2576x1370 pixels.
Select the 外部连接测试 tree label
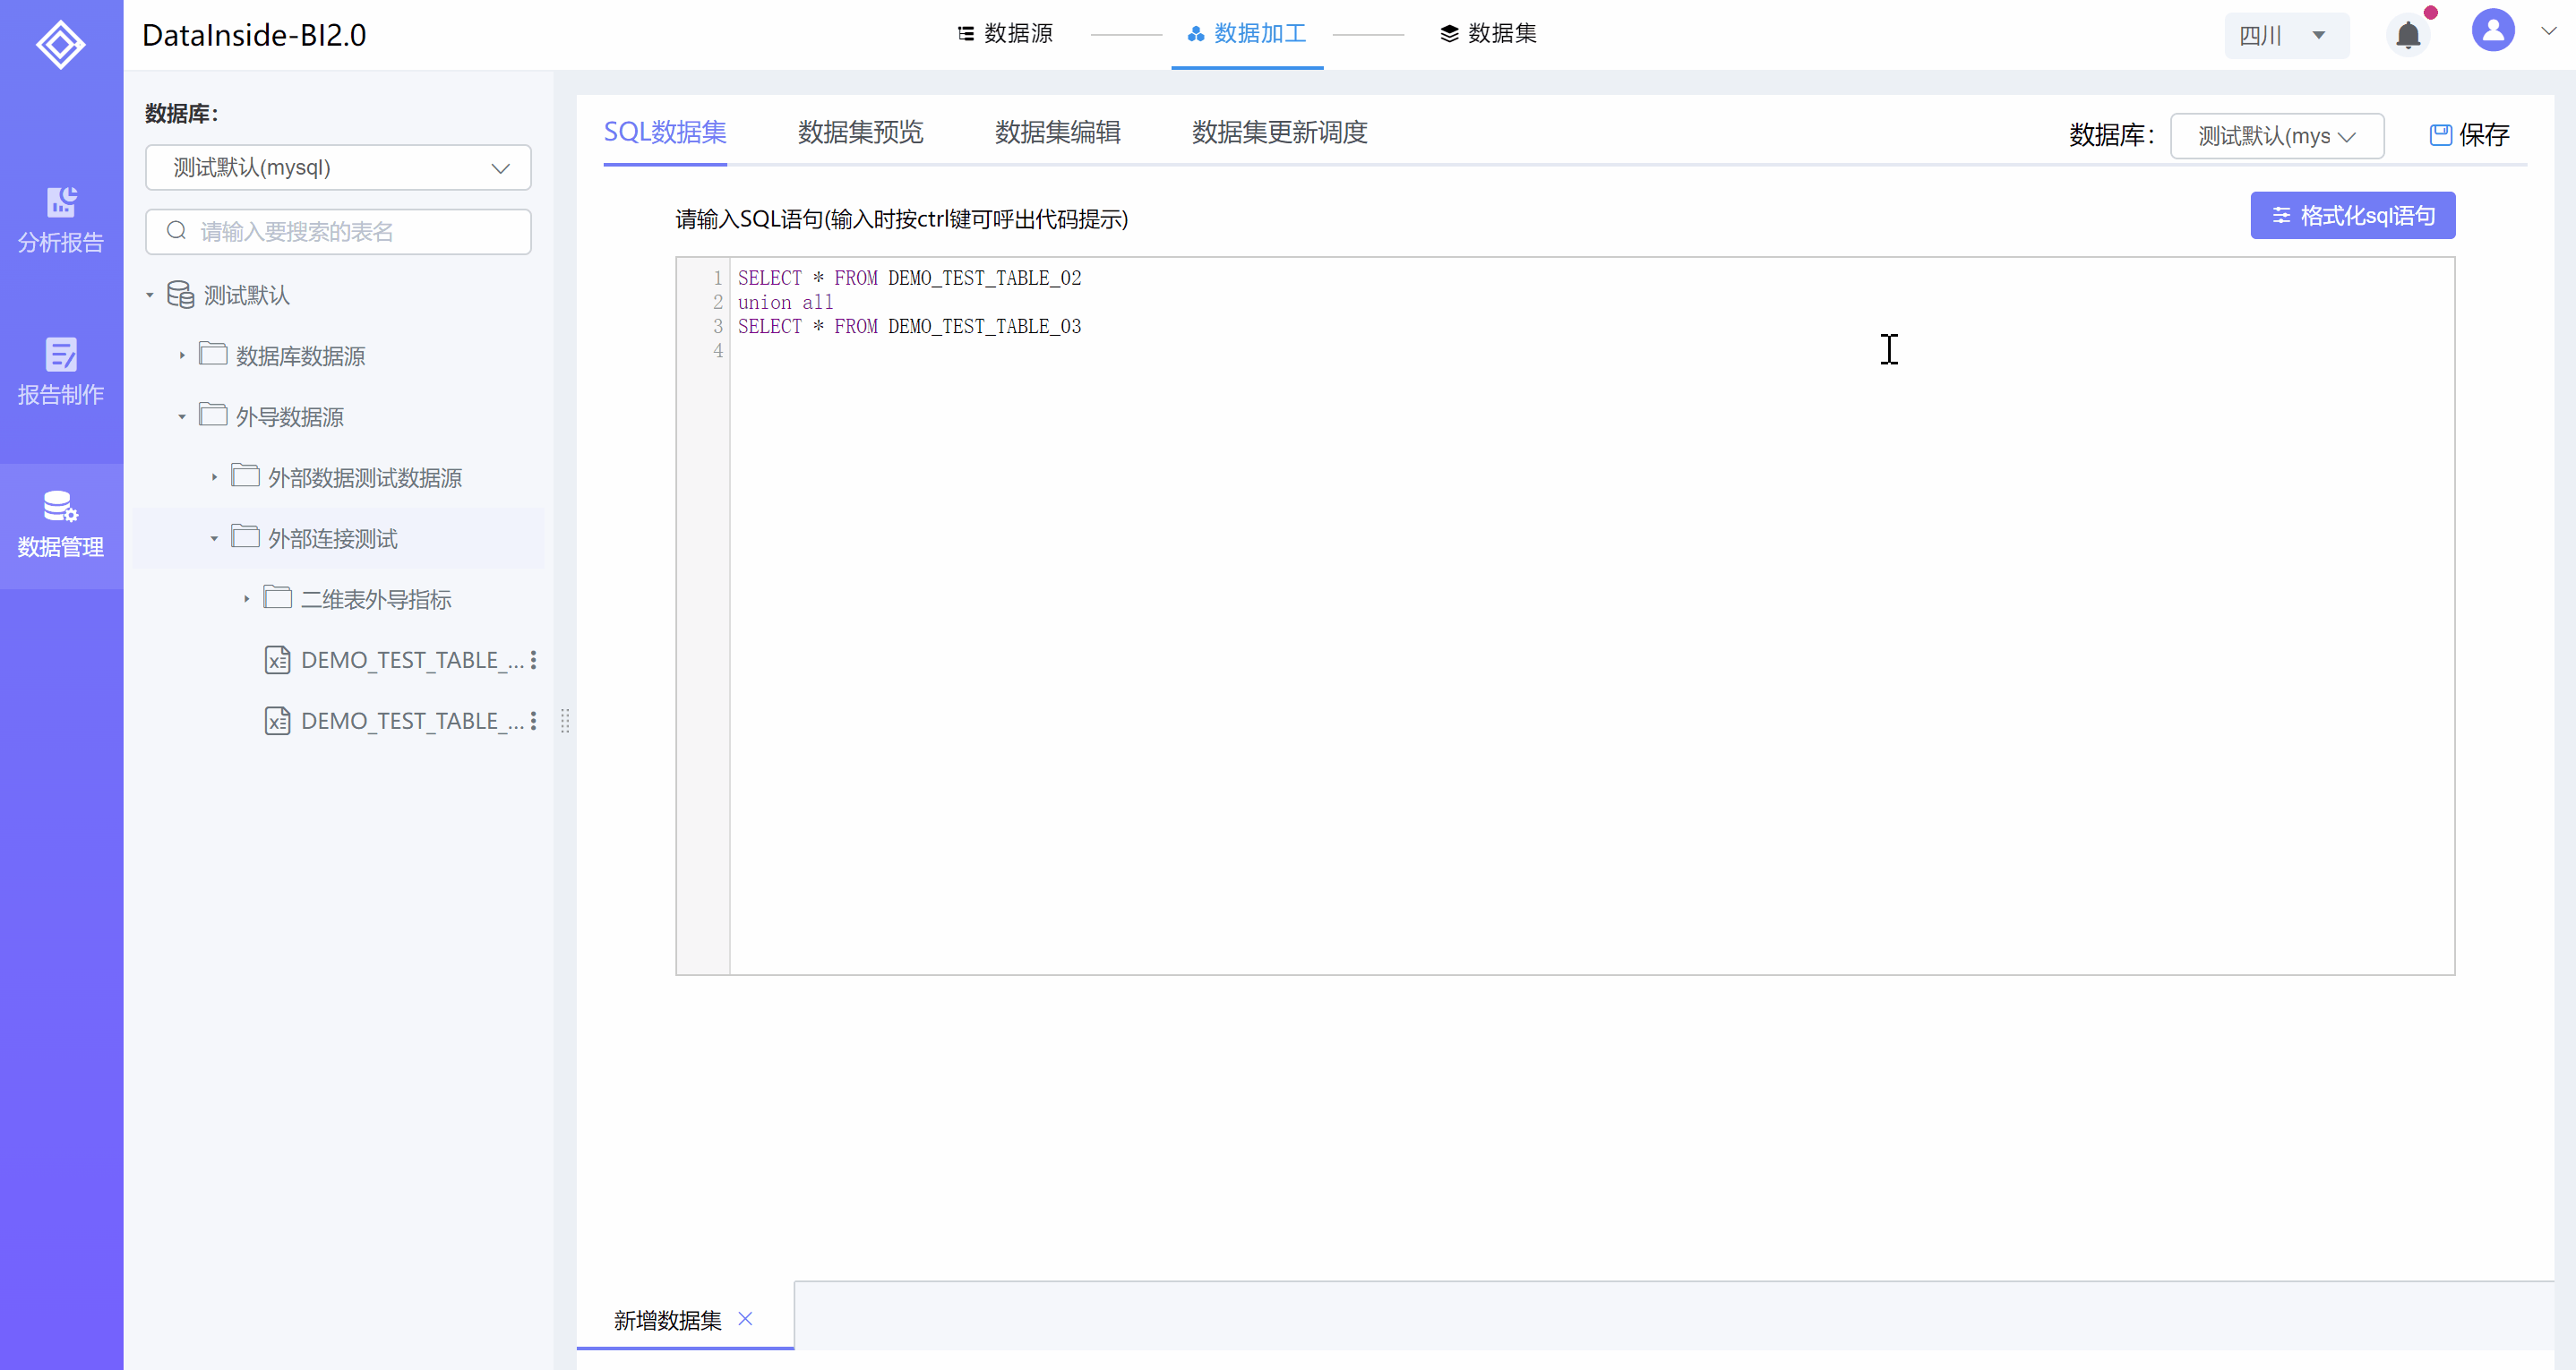[332, 539]
